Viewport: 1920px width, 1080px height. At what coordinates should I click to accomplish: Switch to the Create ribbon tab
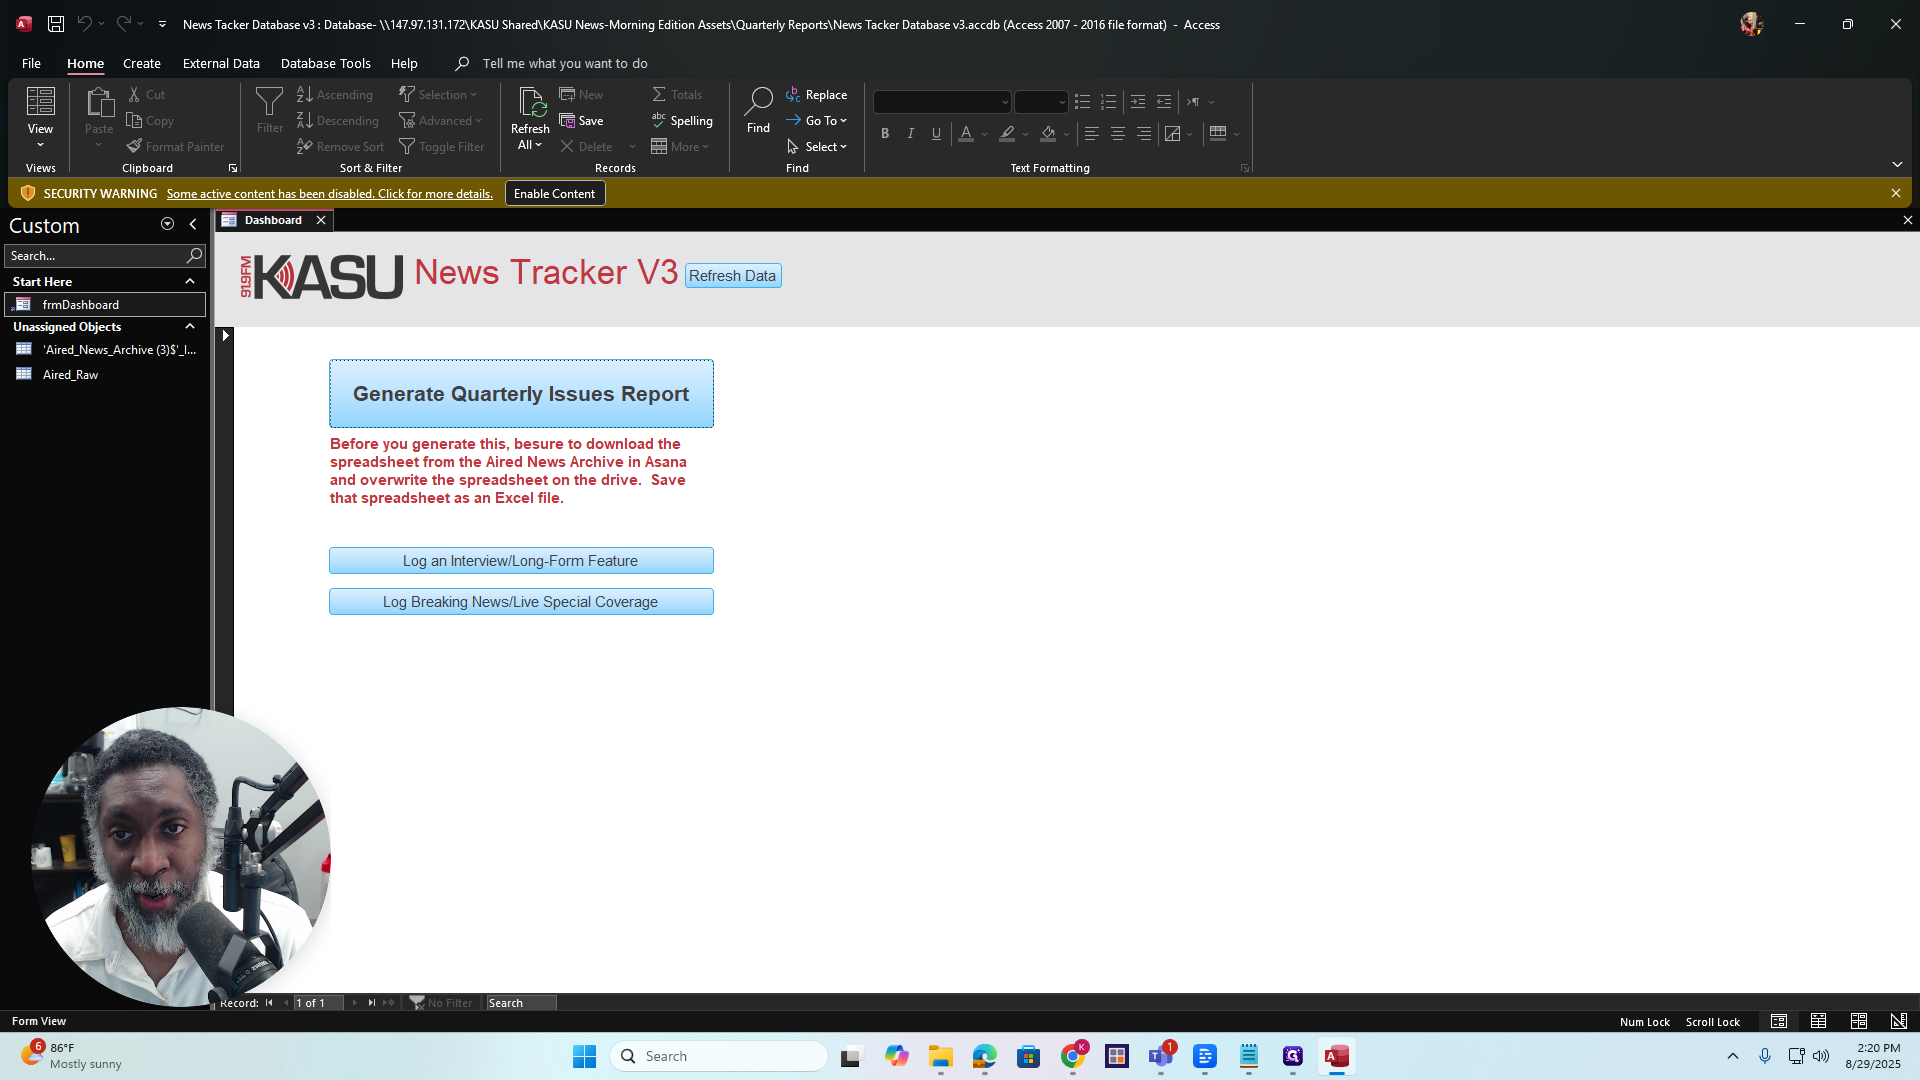[142, 63]
